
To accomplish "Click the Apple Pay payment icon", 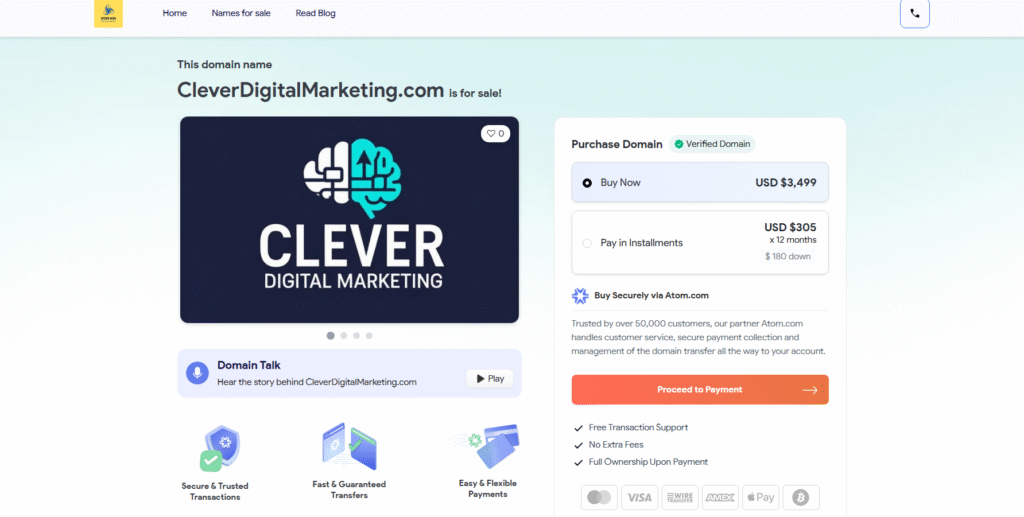I will (760, 497).
